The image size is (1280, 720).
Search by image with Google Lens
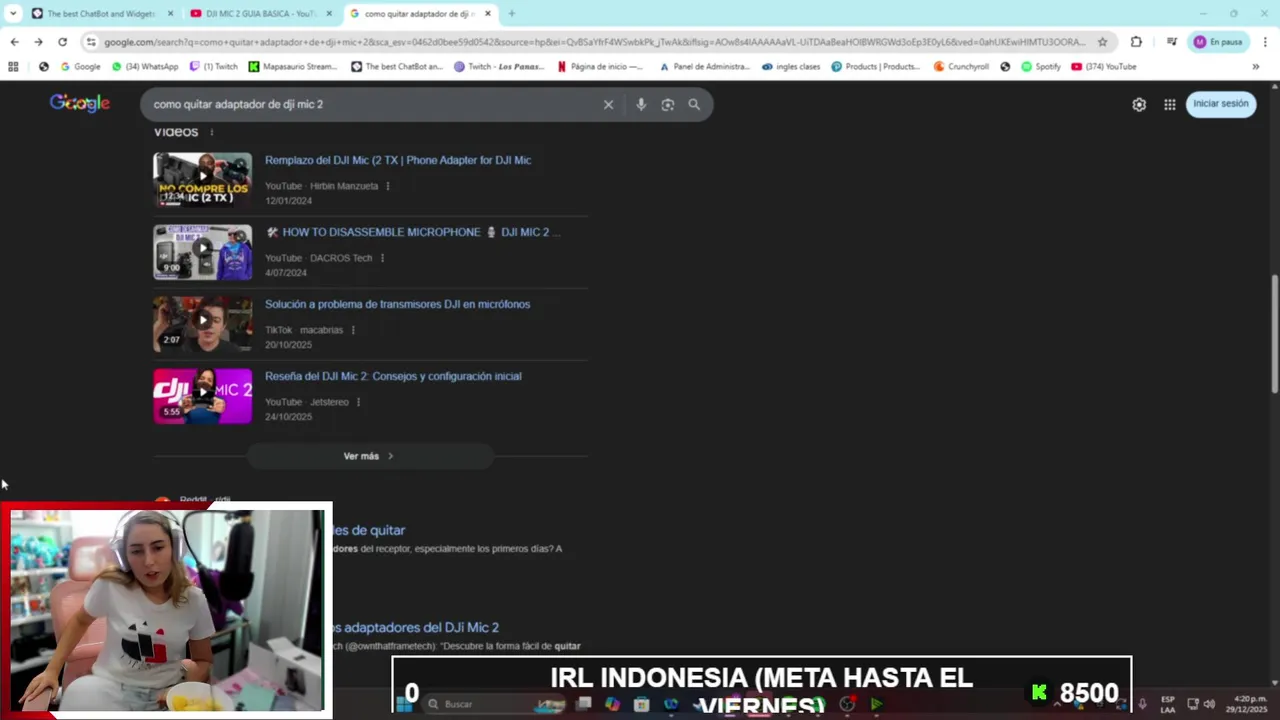[x=667, y=104]
